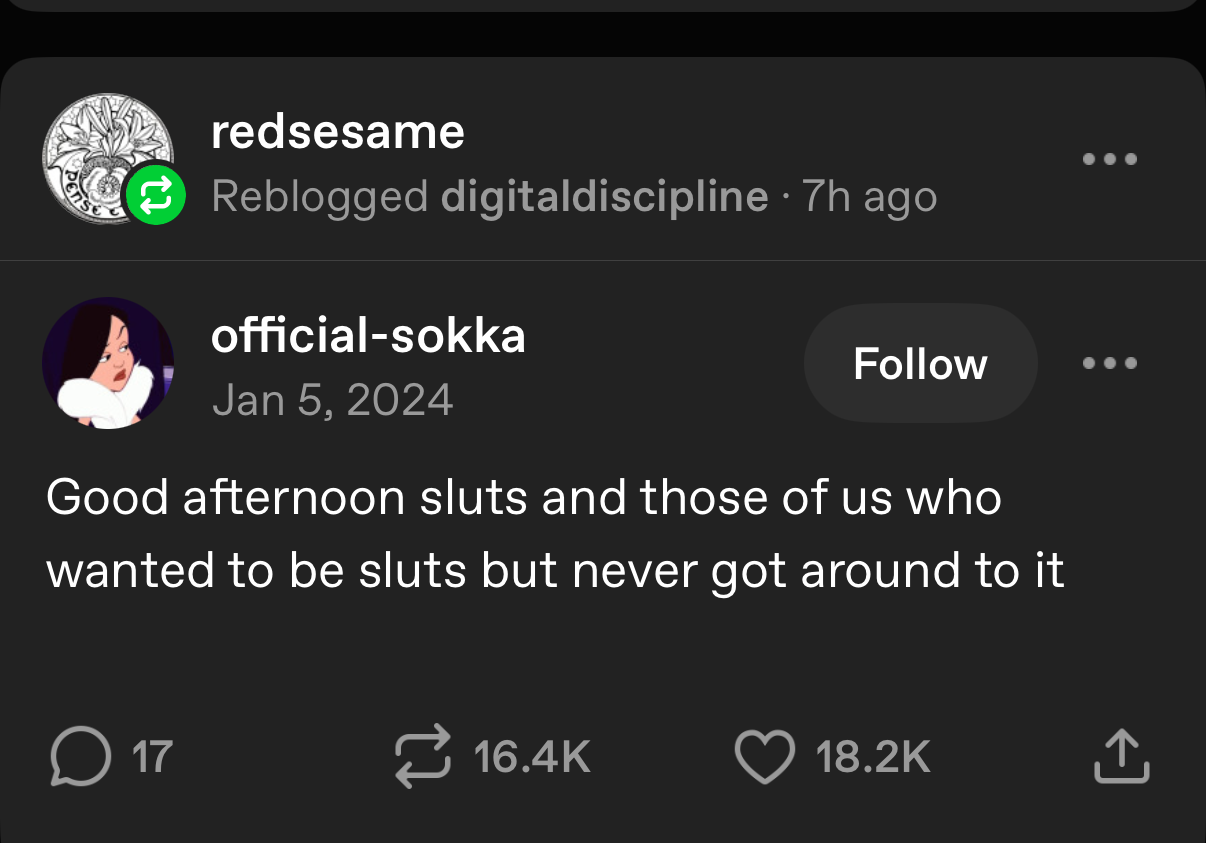Image resolution: width=1206 pixels, height=843 pixels.
Task: Open official-sokka's avatar picture
Action: pos(108,363)
